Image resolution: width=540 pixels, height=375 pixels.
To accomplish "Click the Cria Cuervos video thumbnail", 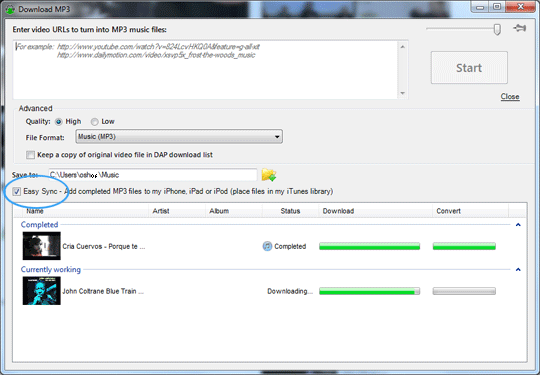I will coord(42,246).
